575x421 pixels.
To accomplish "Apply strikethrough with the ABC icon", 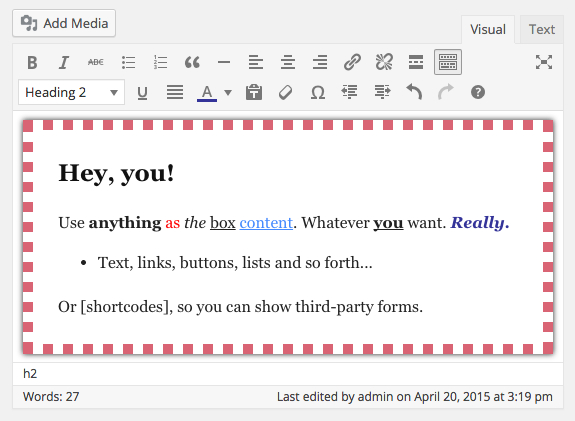I will click(96, 62).
